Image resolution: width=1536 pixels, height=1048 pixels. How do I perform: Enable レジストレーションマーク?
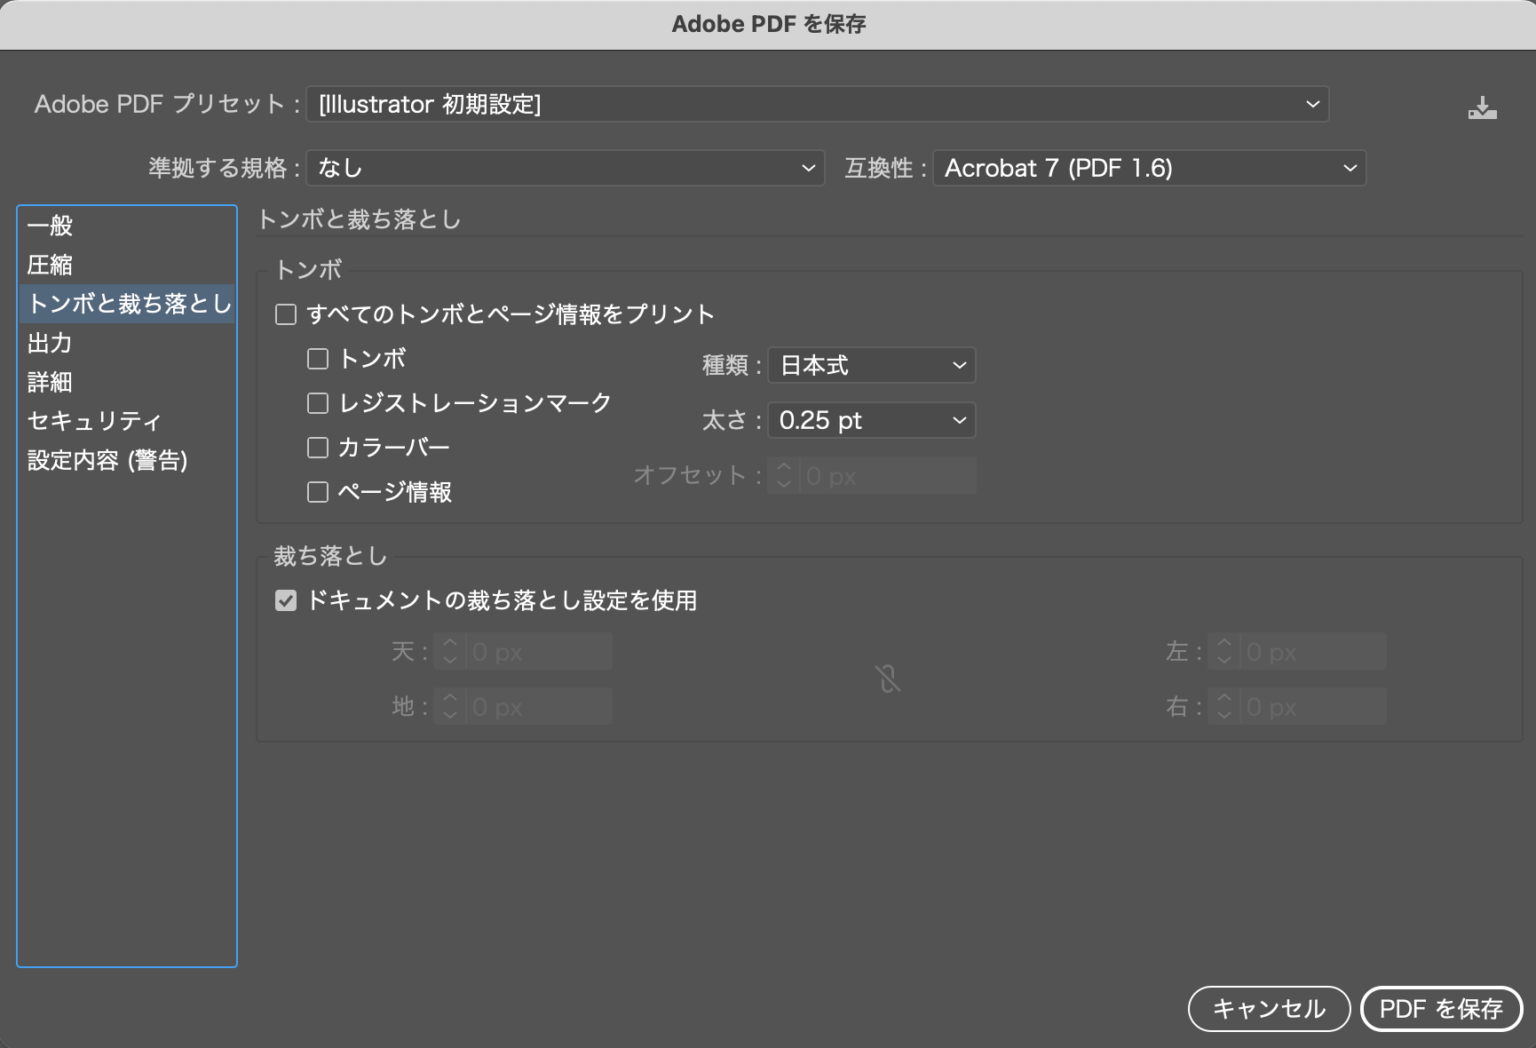click(x=317, y=402)
